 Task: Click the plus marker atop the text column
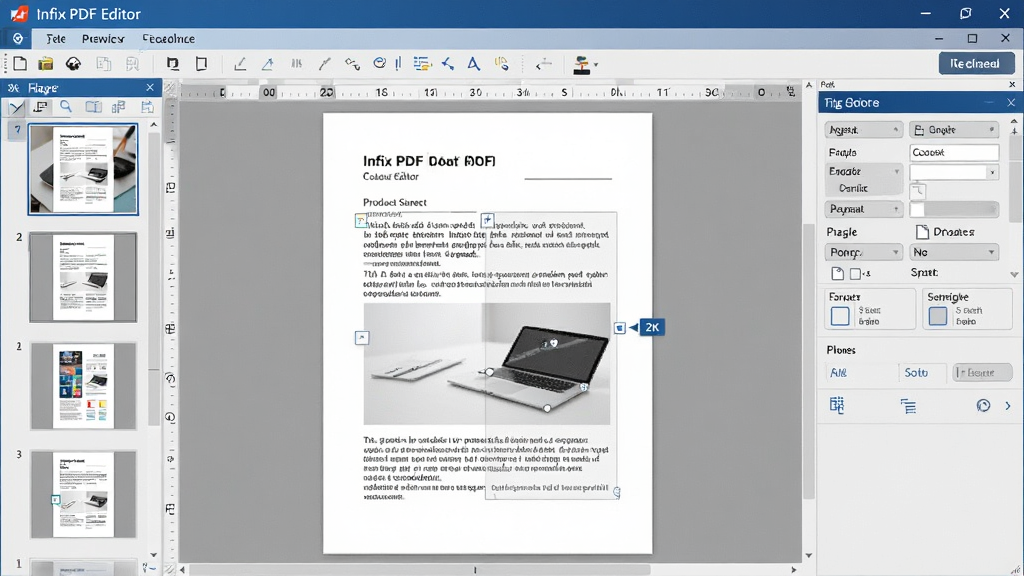pos(487,219)
